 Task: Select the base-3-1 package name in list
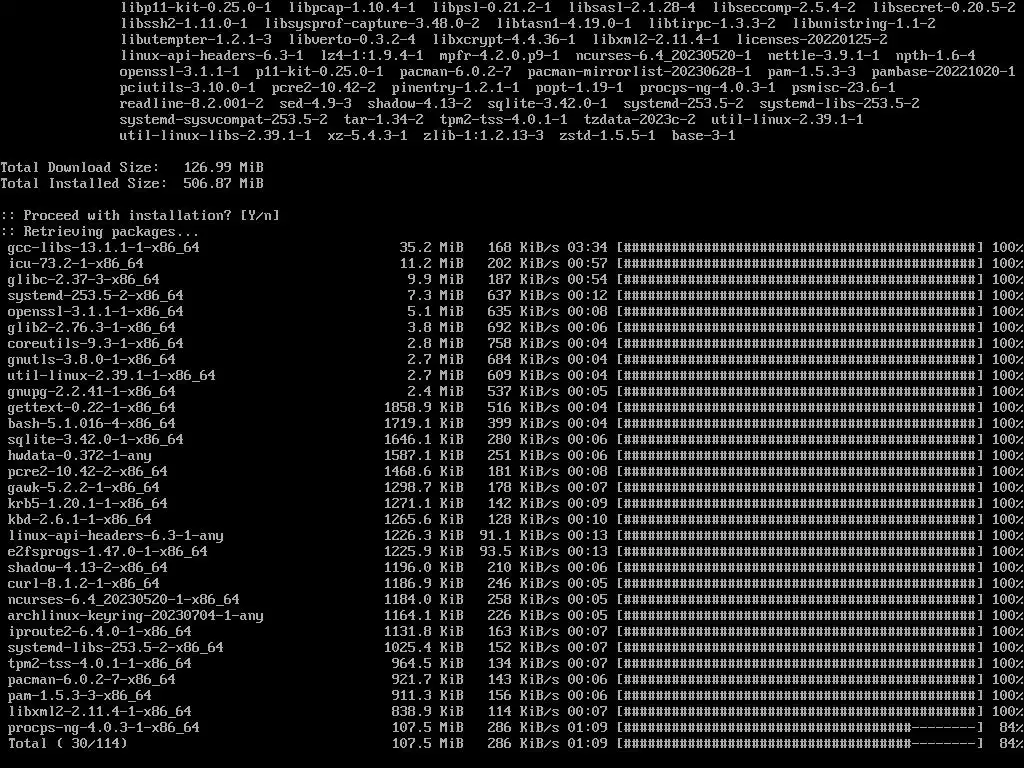pos(703,136)
